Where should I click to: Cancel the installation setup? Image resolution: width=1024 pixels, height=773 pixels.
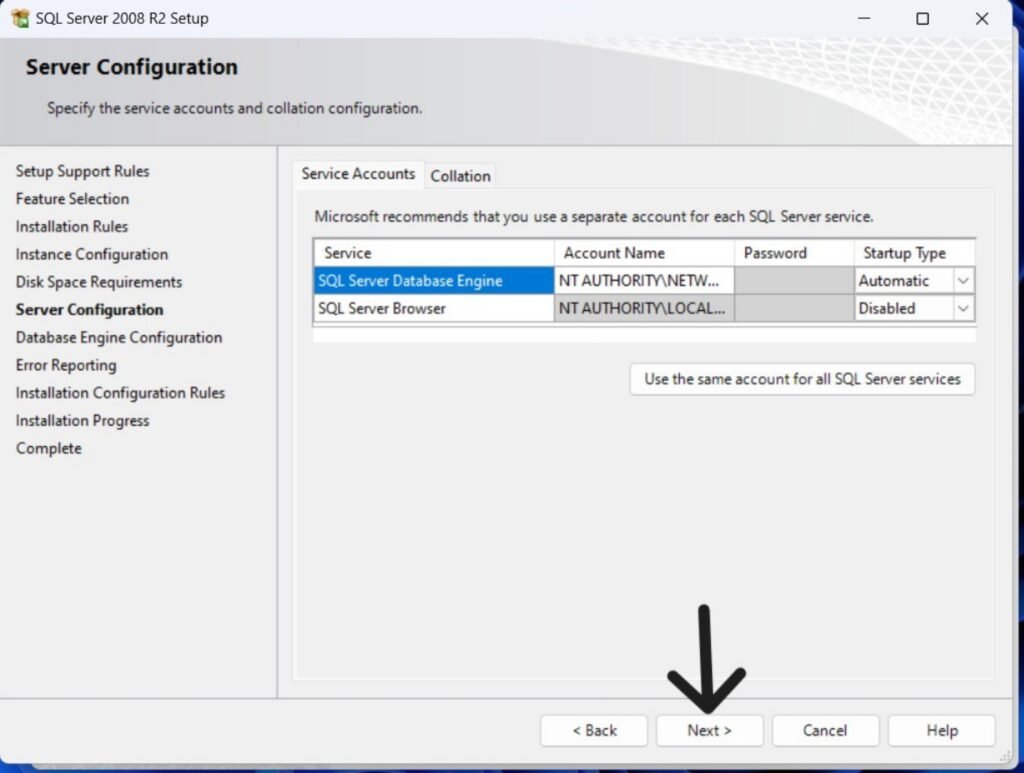pyautogui.click(x=825, y=730)
